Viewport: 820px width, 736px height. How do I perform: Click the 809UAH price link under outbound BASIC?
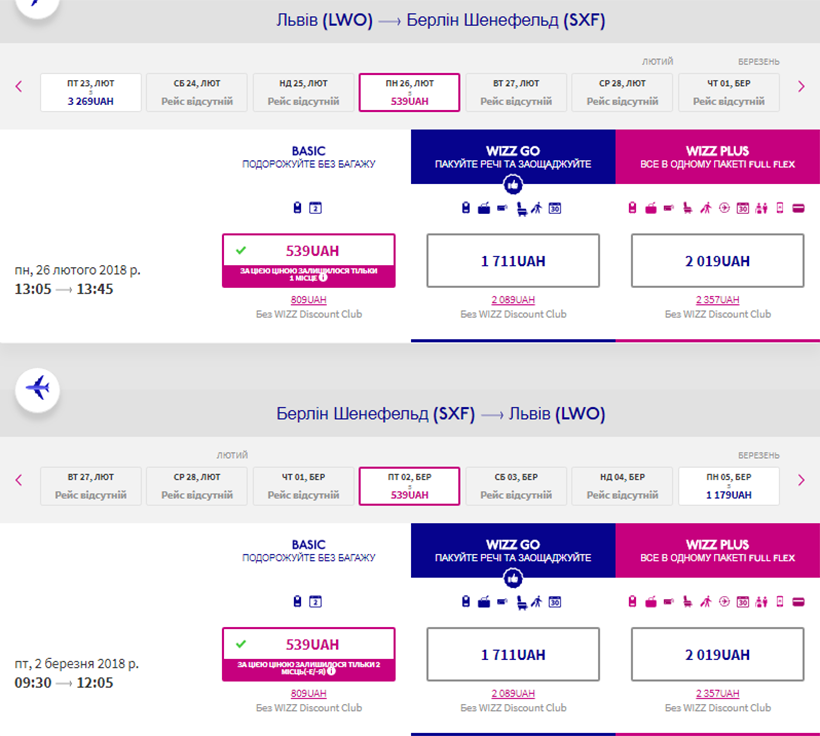[x=308, y=300]
